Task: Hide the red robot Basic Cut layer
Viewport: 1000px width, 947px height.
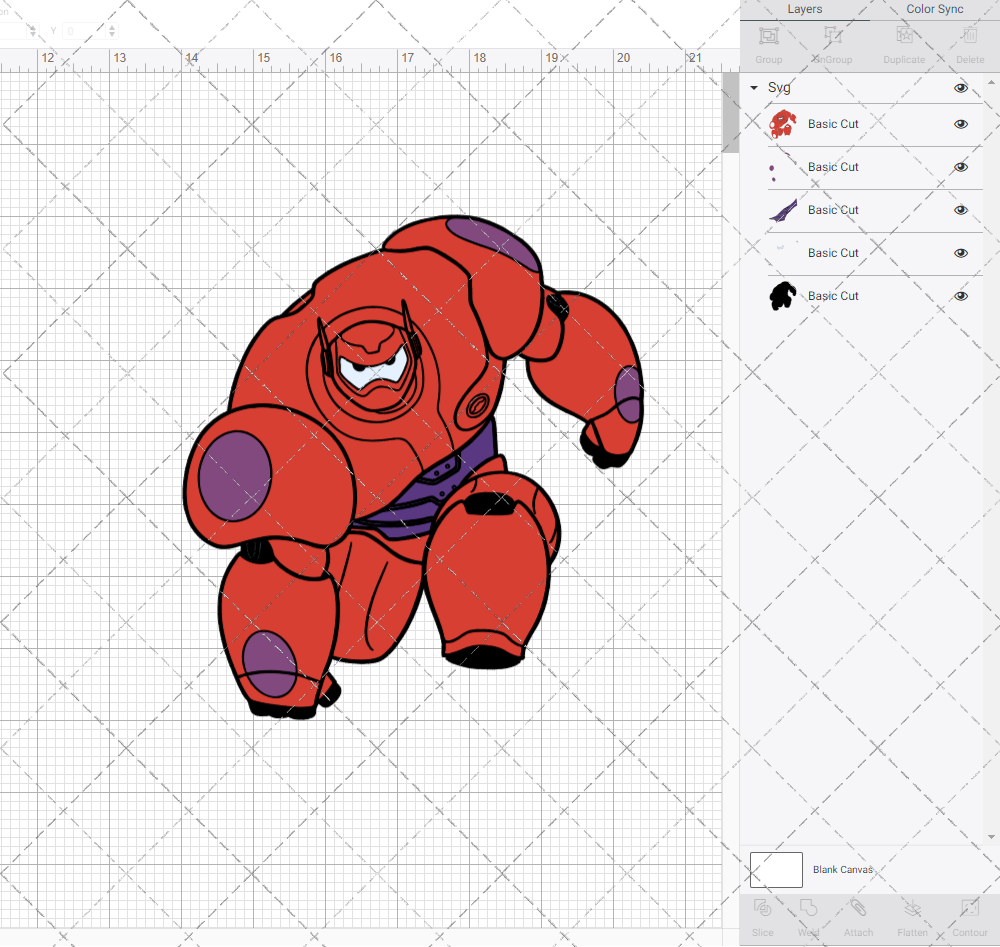Action: click(x=960, y=124)
